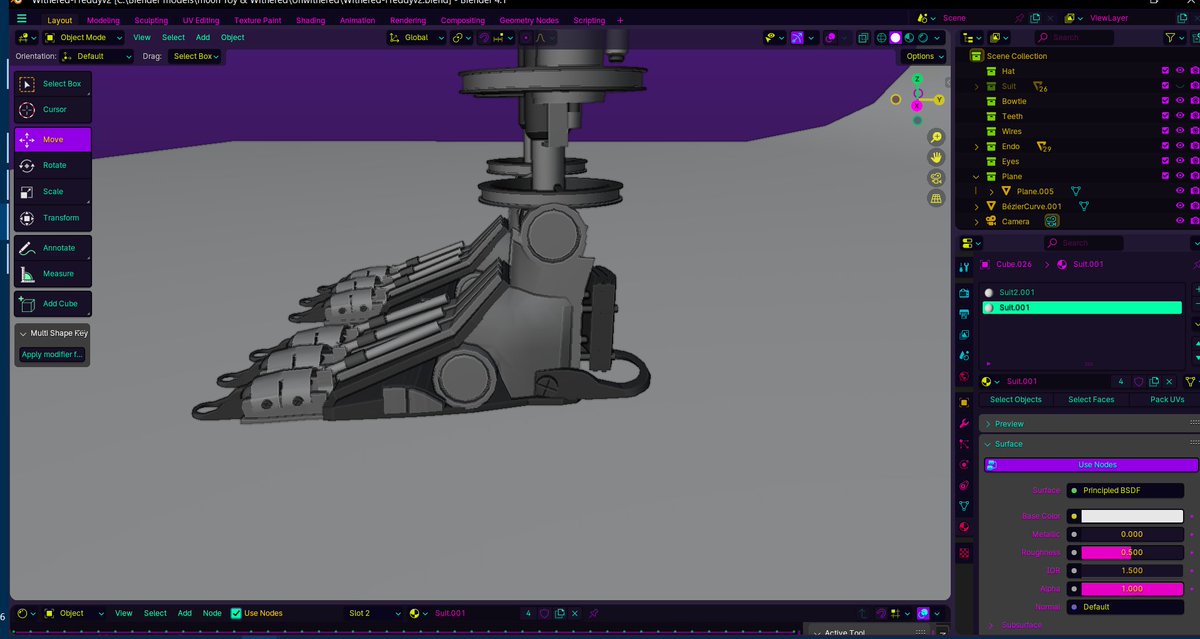Open the Tool properties tab
The image size is (1200, 639).
[x=964, y=267]
